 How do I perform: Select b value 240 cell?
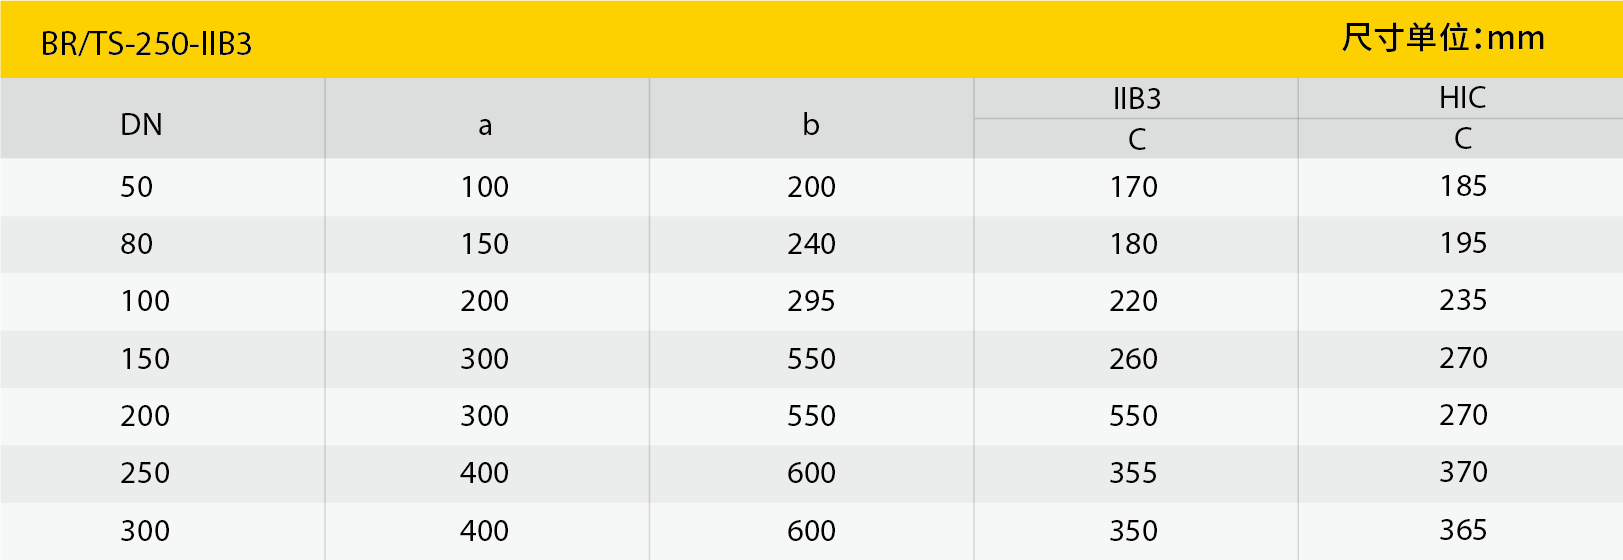tap(811, 244)
